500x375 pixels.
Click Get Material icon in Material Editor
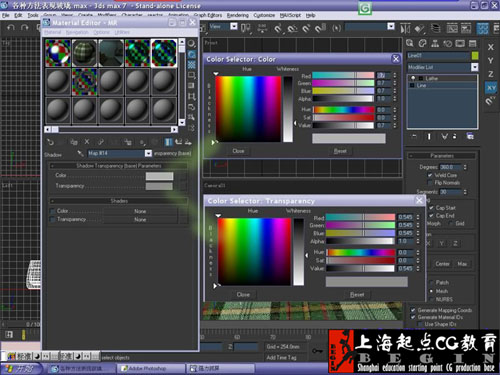click(x=50, y=142)
